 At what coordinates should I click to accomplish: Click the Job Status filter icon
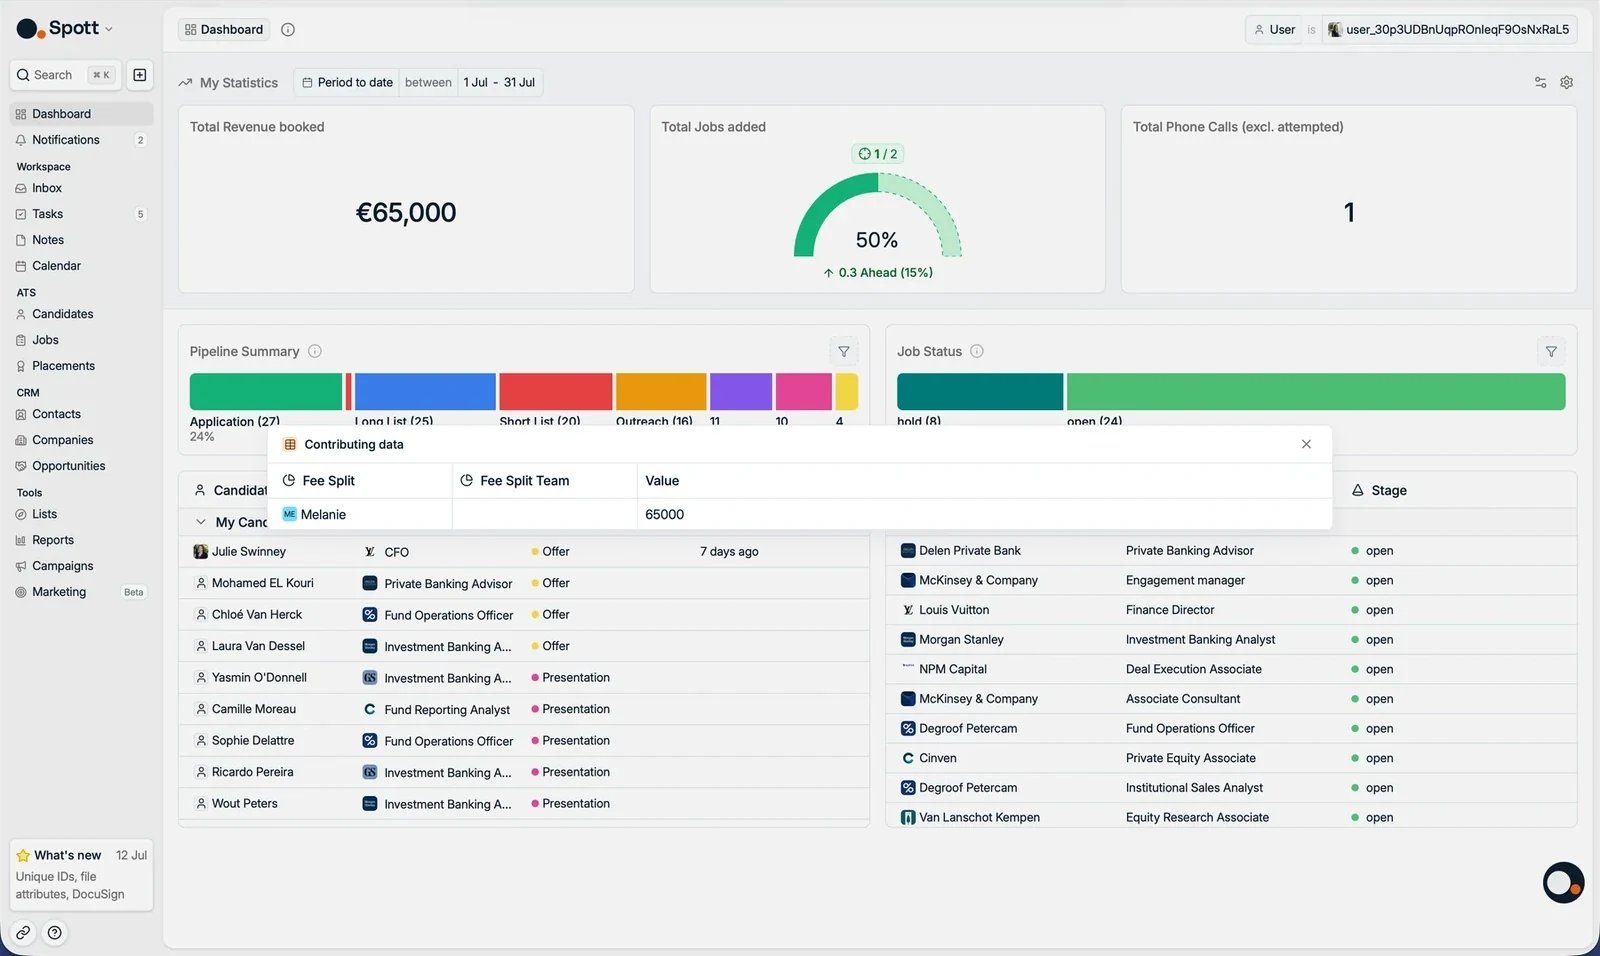coord(1551,352)
